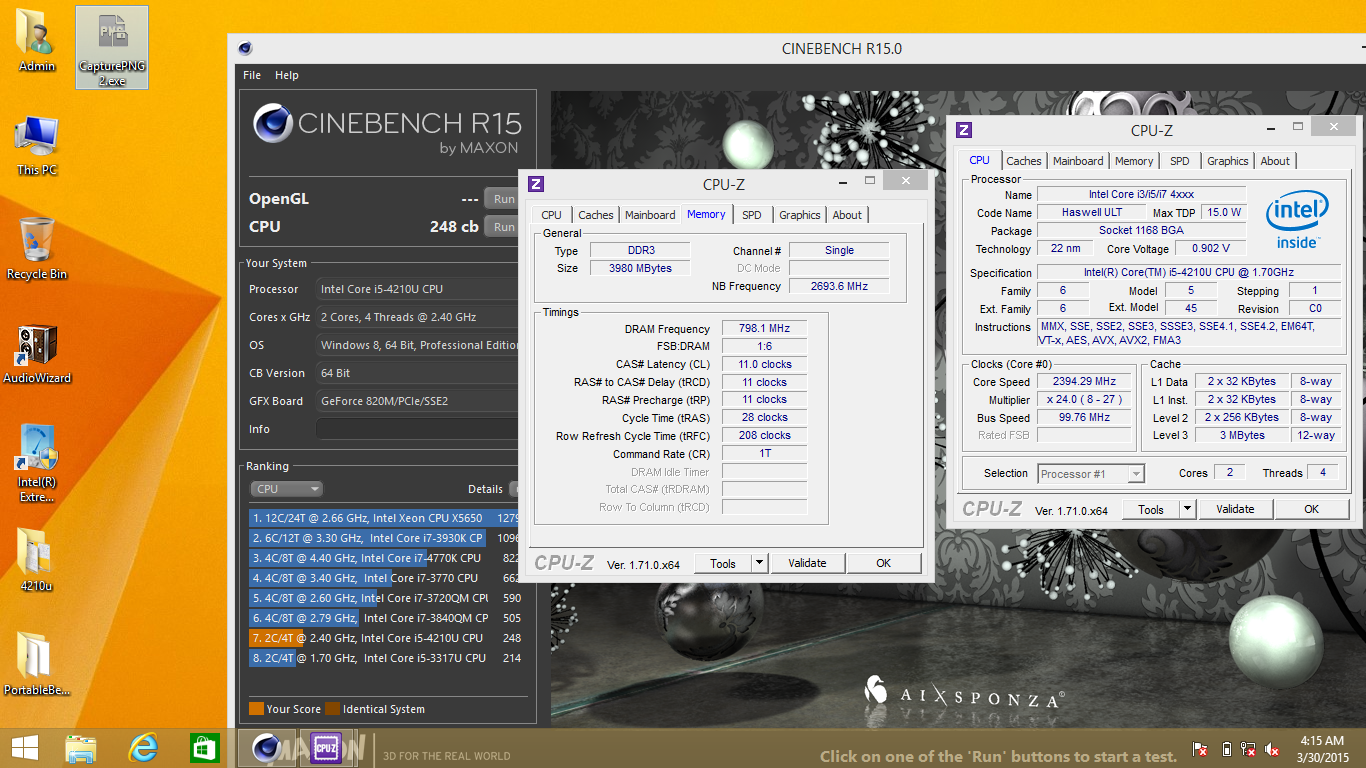Open Tools dropdown arrow in right CPU-Z

[1187, 509]
